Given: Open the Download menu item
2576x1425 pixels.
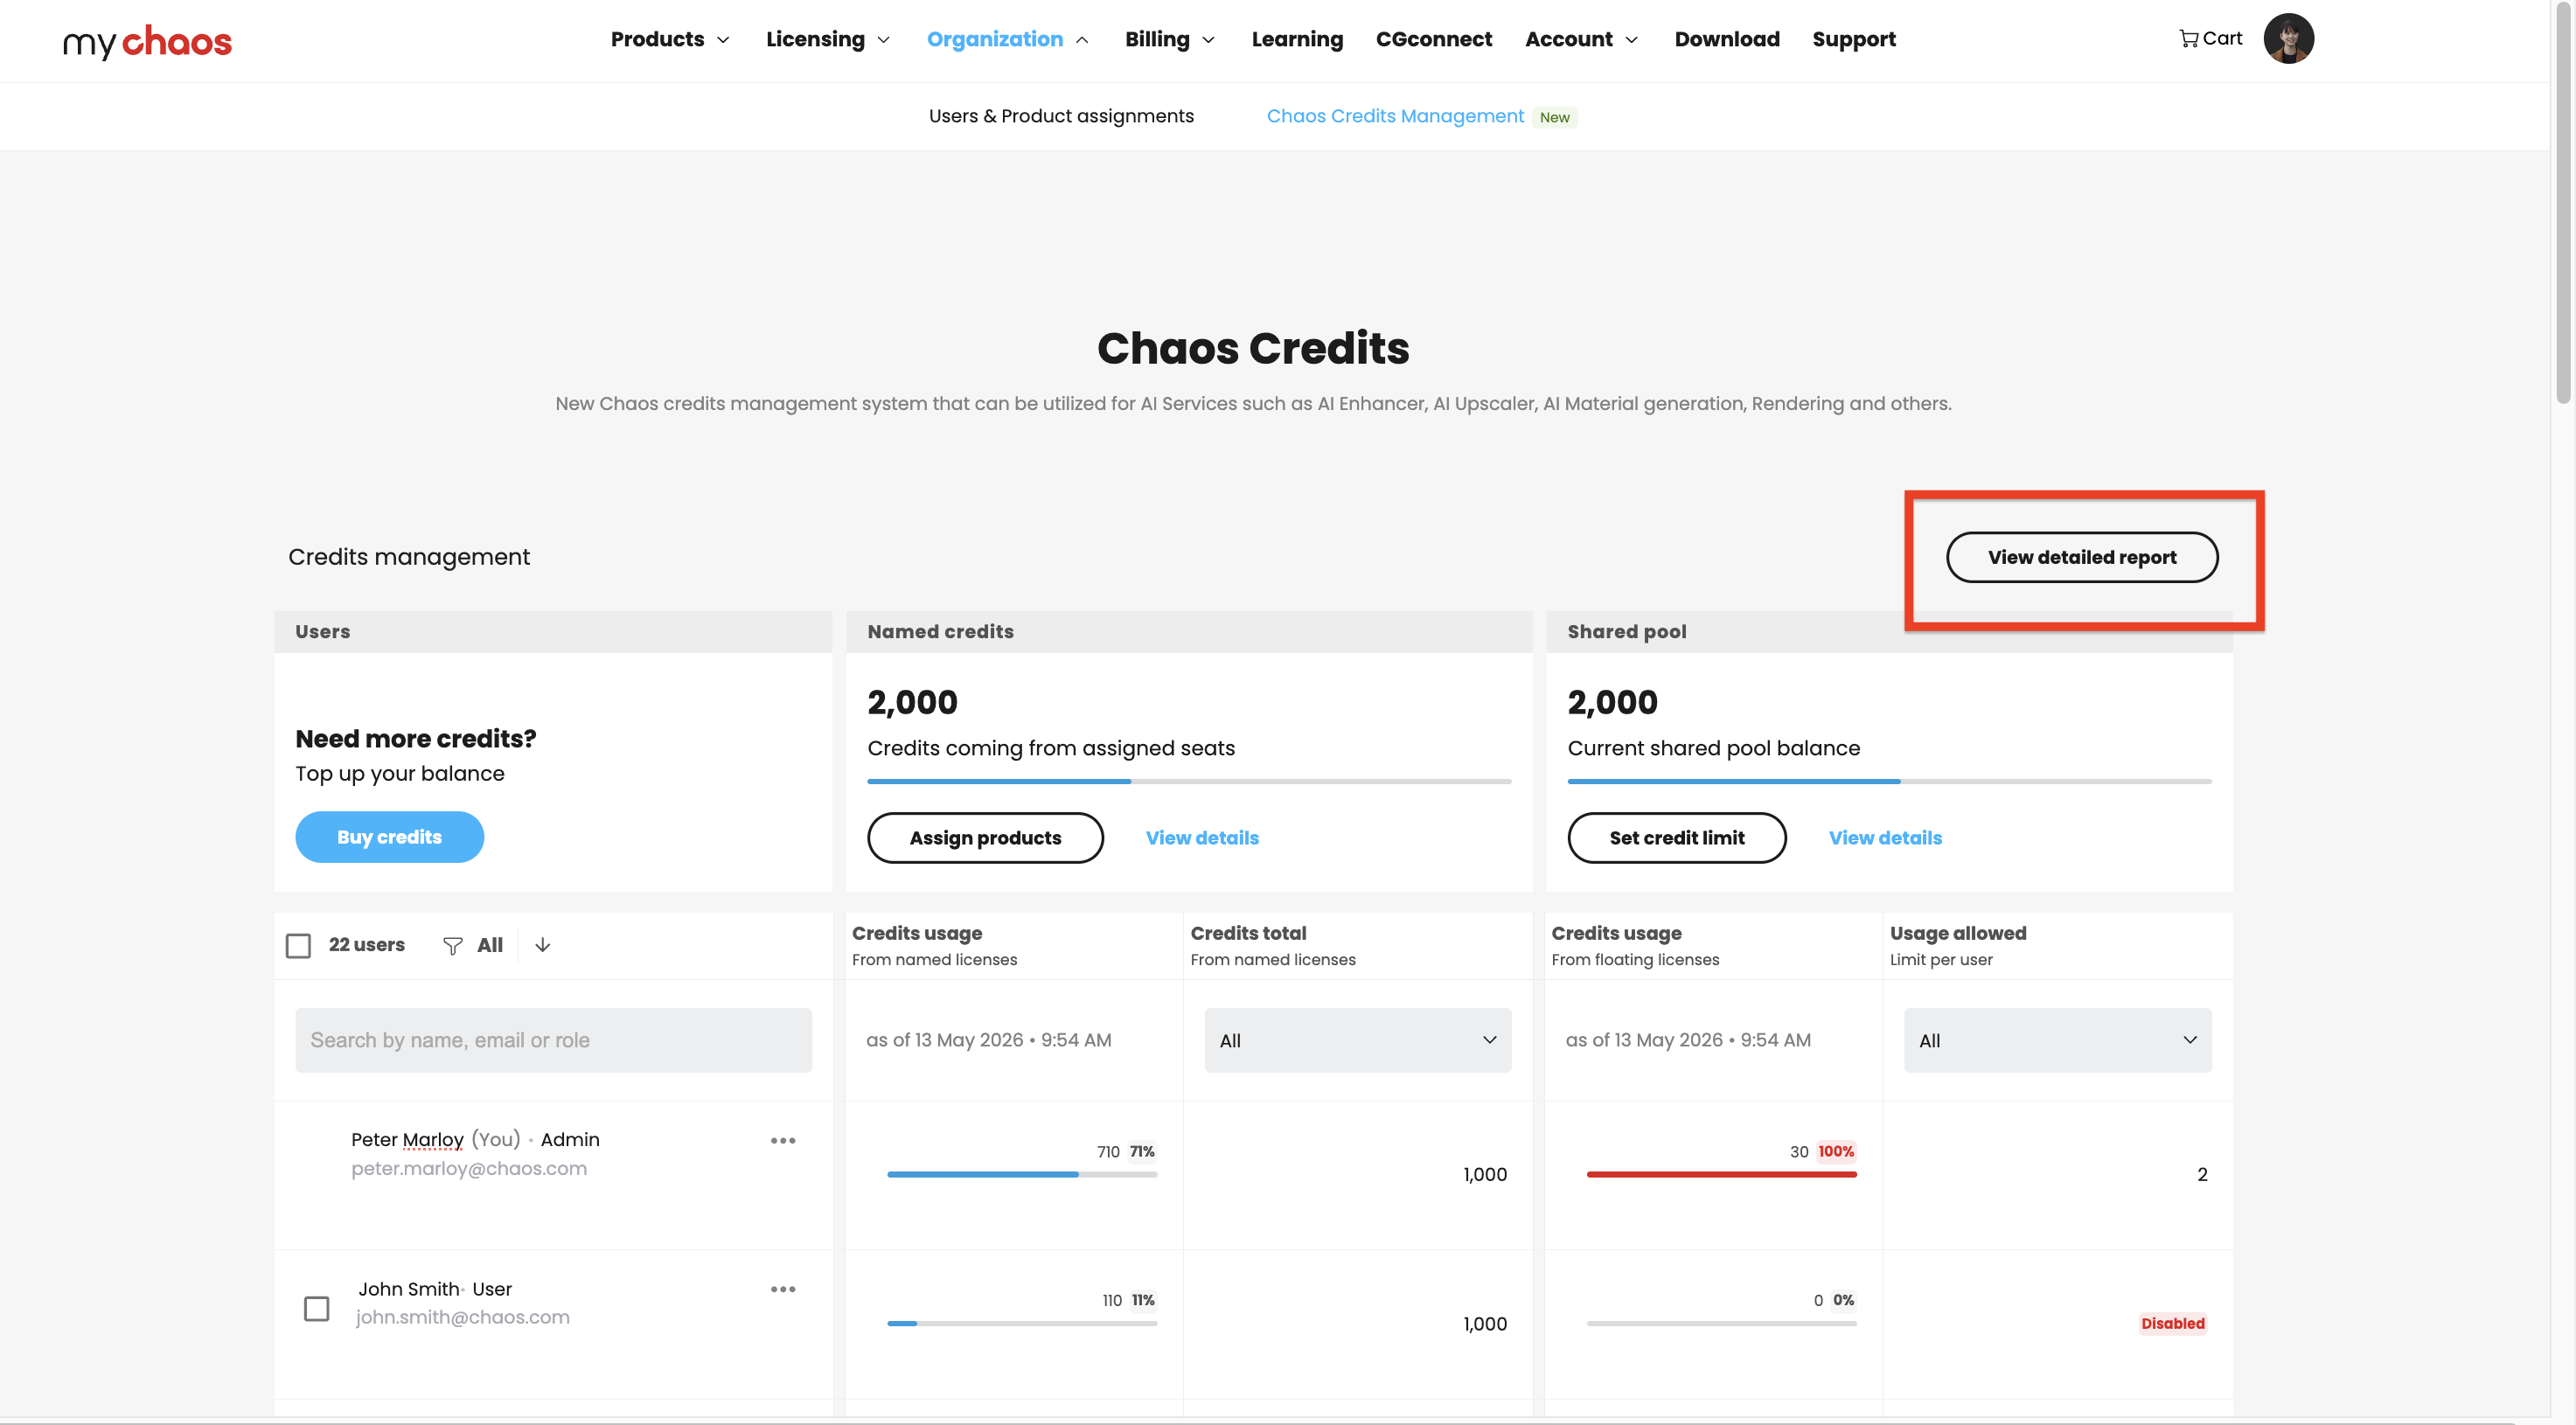Looking at the screenshot, I should [x=1727, y=39].
